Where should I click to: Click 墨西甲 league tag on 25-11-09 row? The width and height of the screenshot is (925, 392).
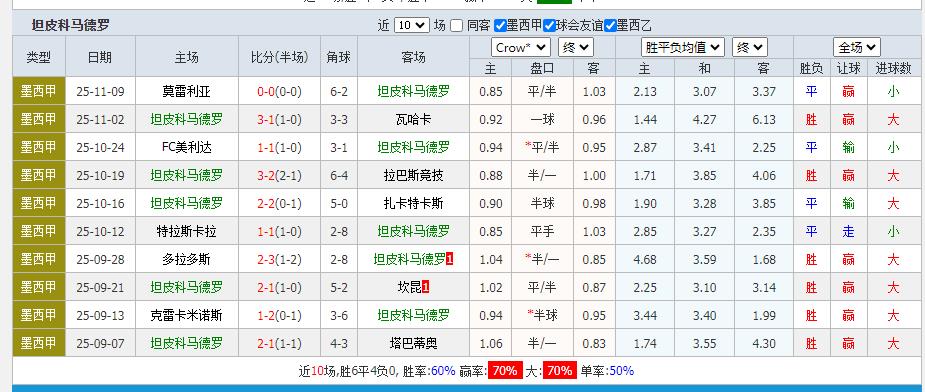coord(39,92)
